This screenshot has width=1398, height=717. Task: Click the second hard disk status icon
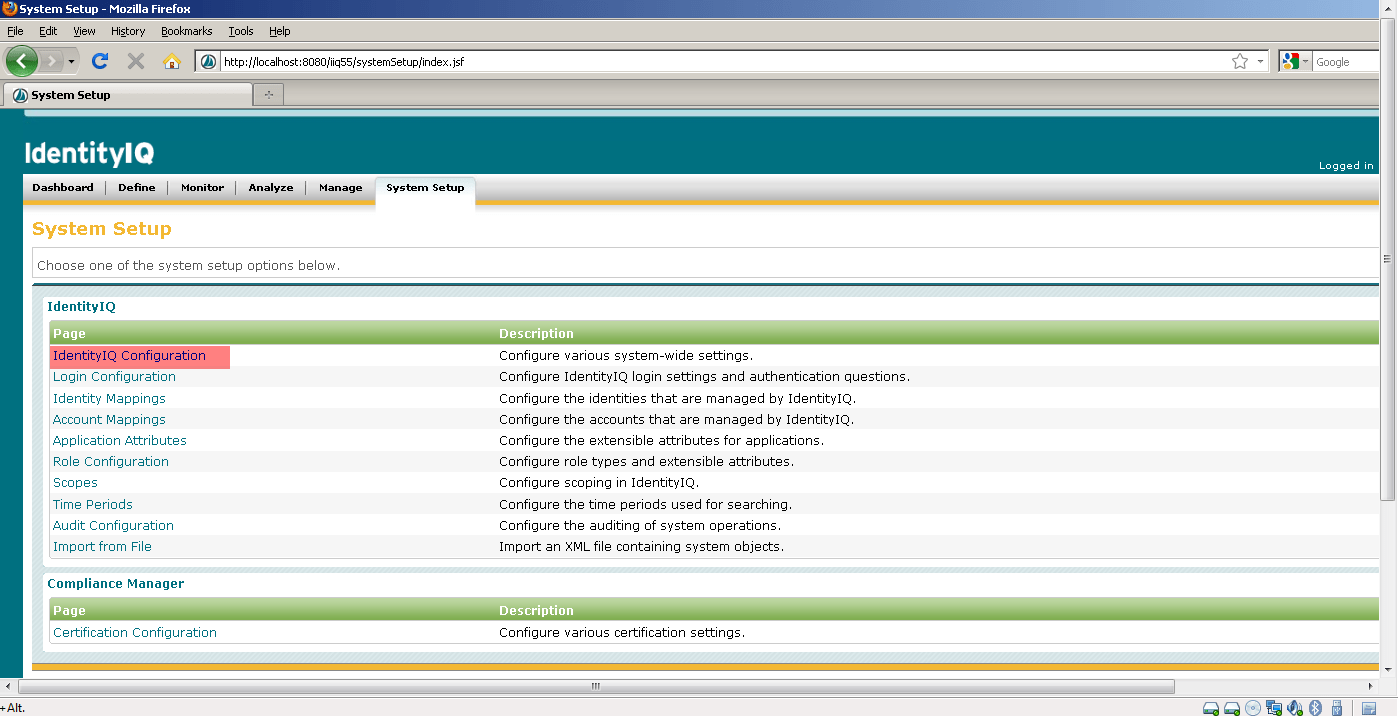pyautogui.click(x=1232, y=708)
